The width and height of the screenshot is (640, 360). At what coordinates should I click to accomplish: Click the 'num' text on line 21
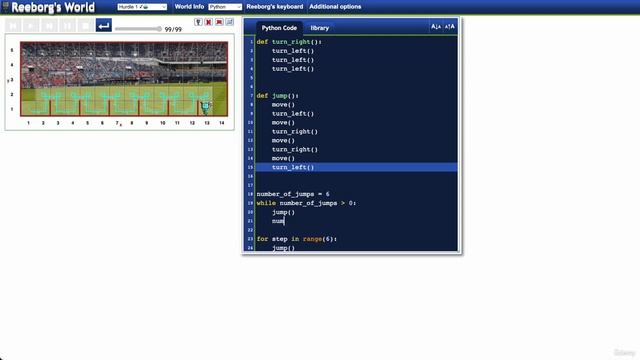tap(278, 221)
